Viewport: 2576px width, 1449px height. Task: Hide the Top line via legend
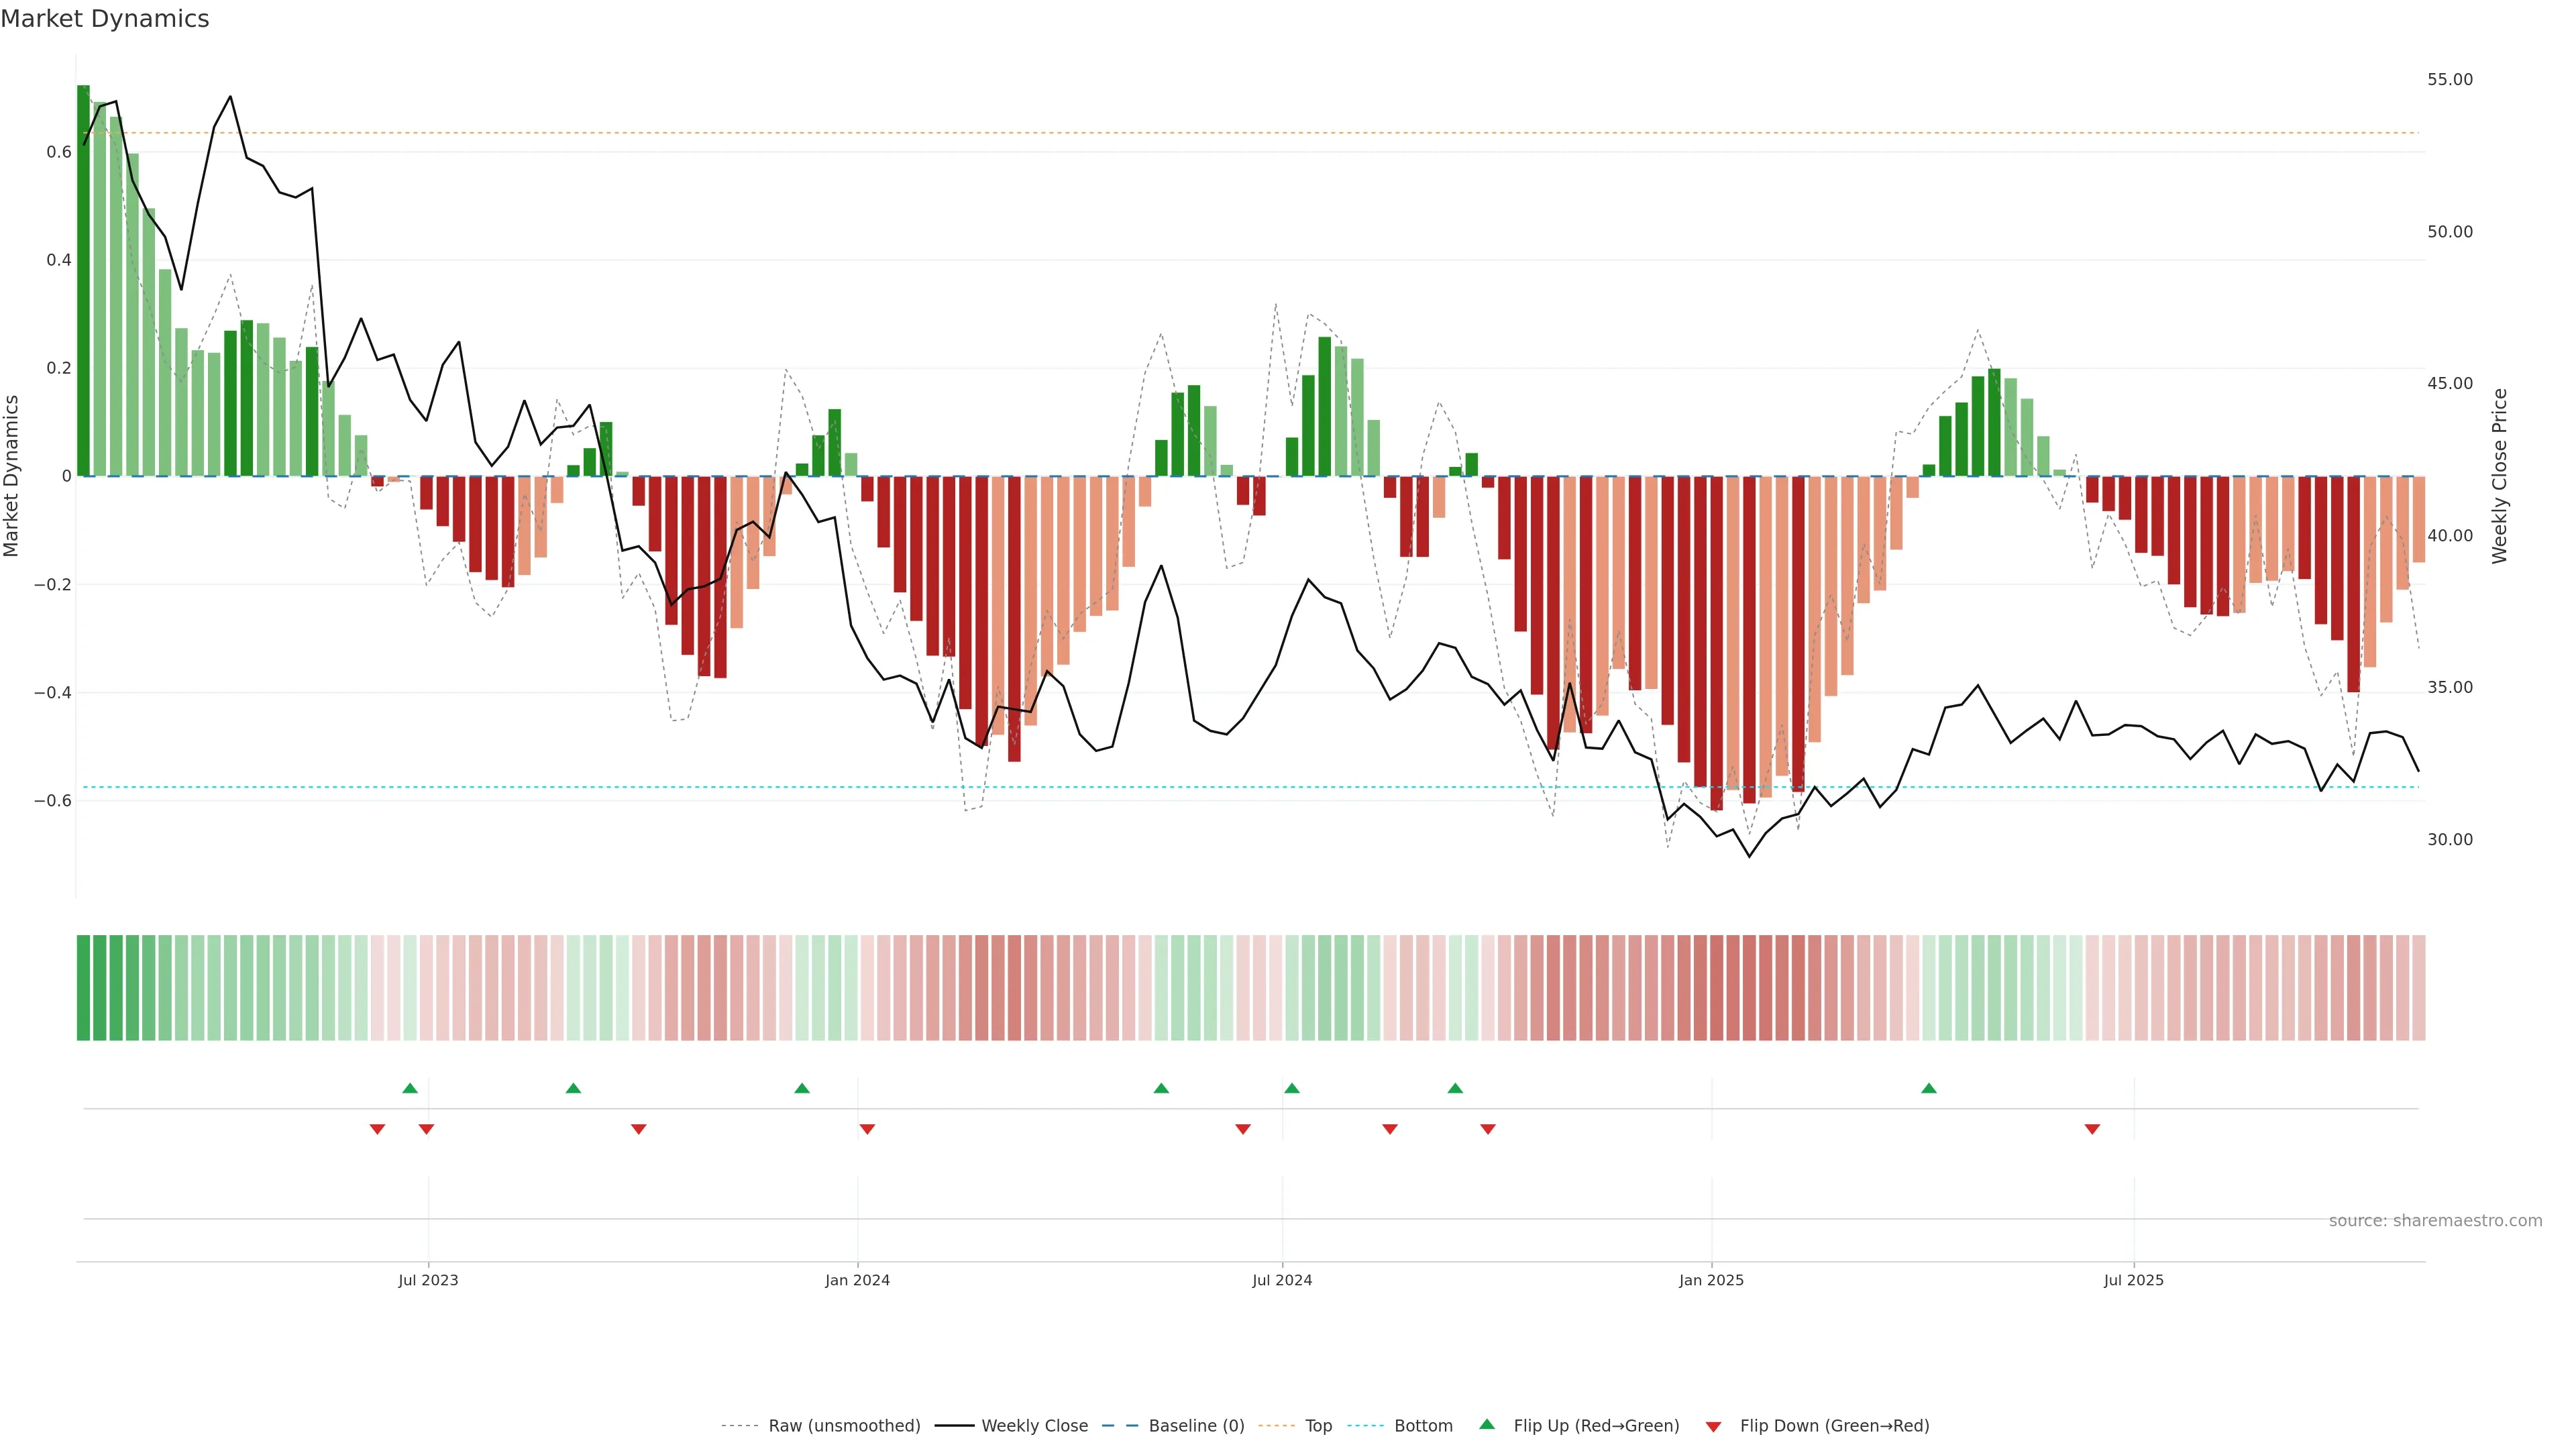pos(1318,1426)
